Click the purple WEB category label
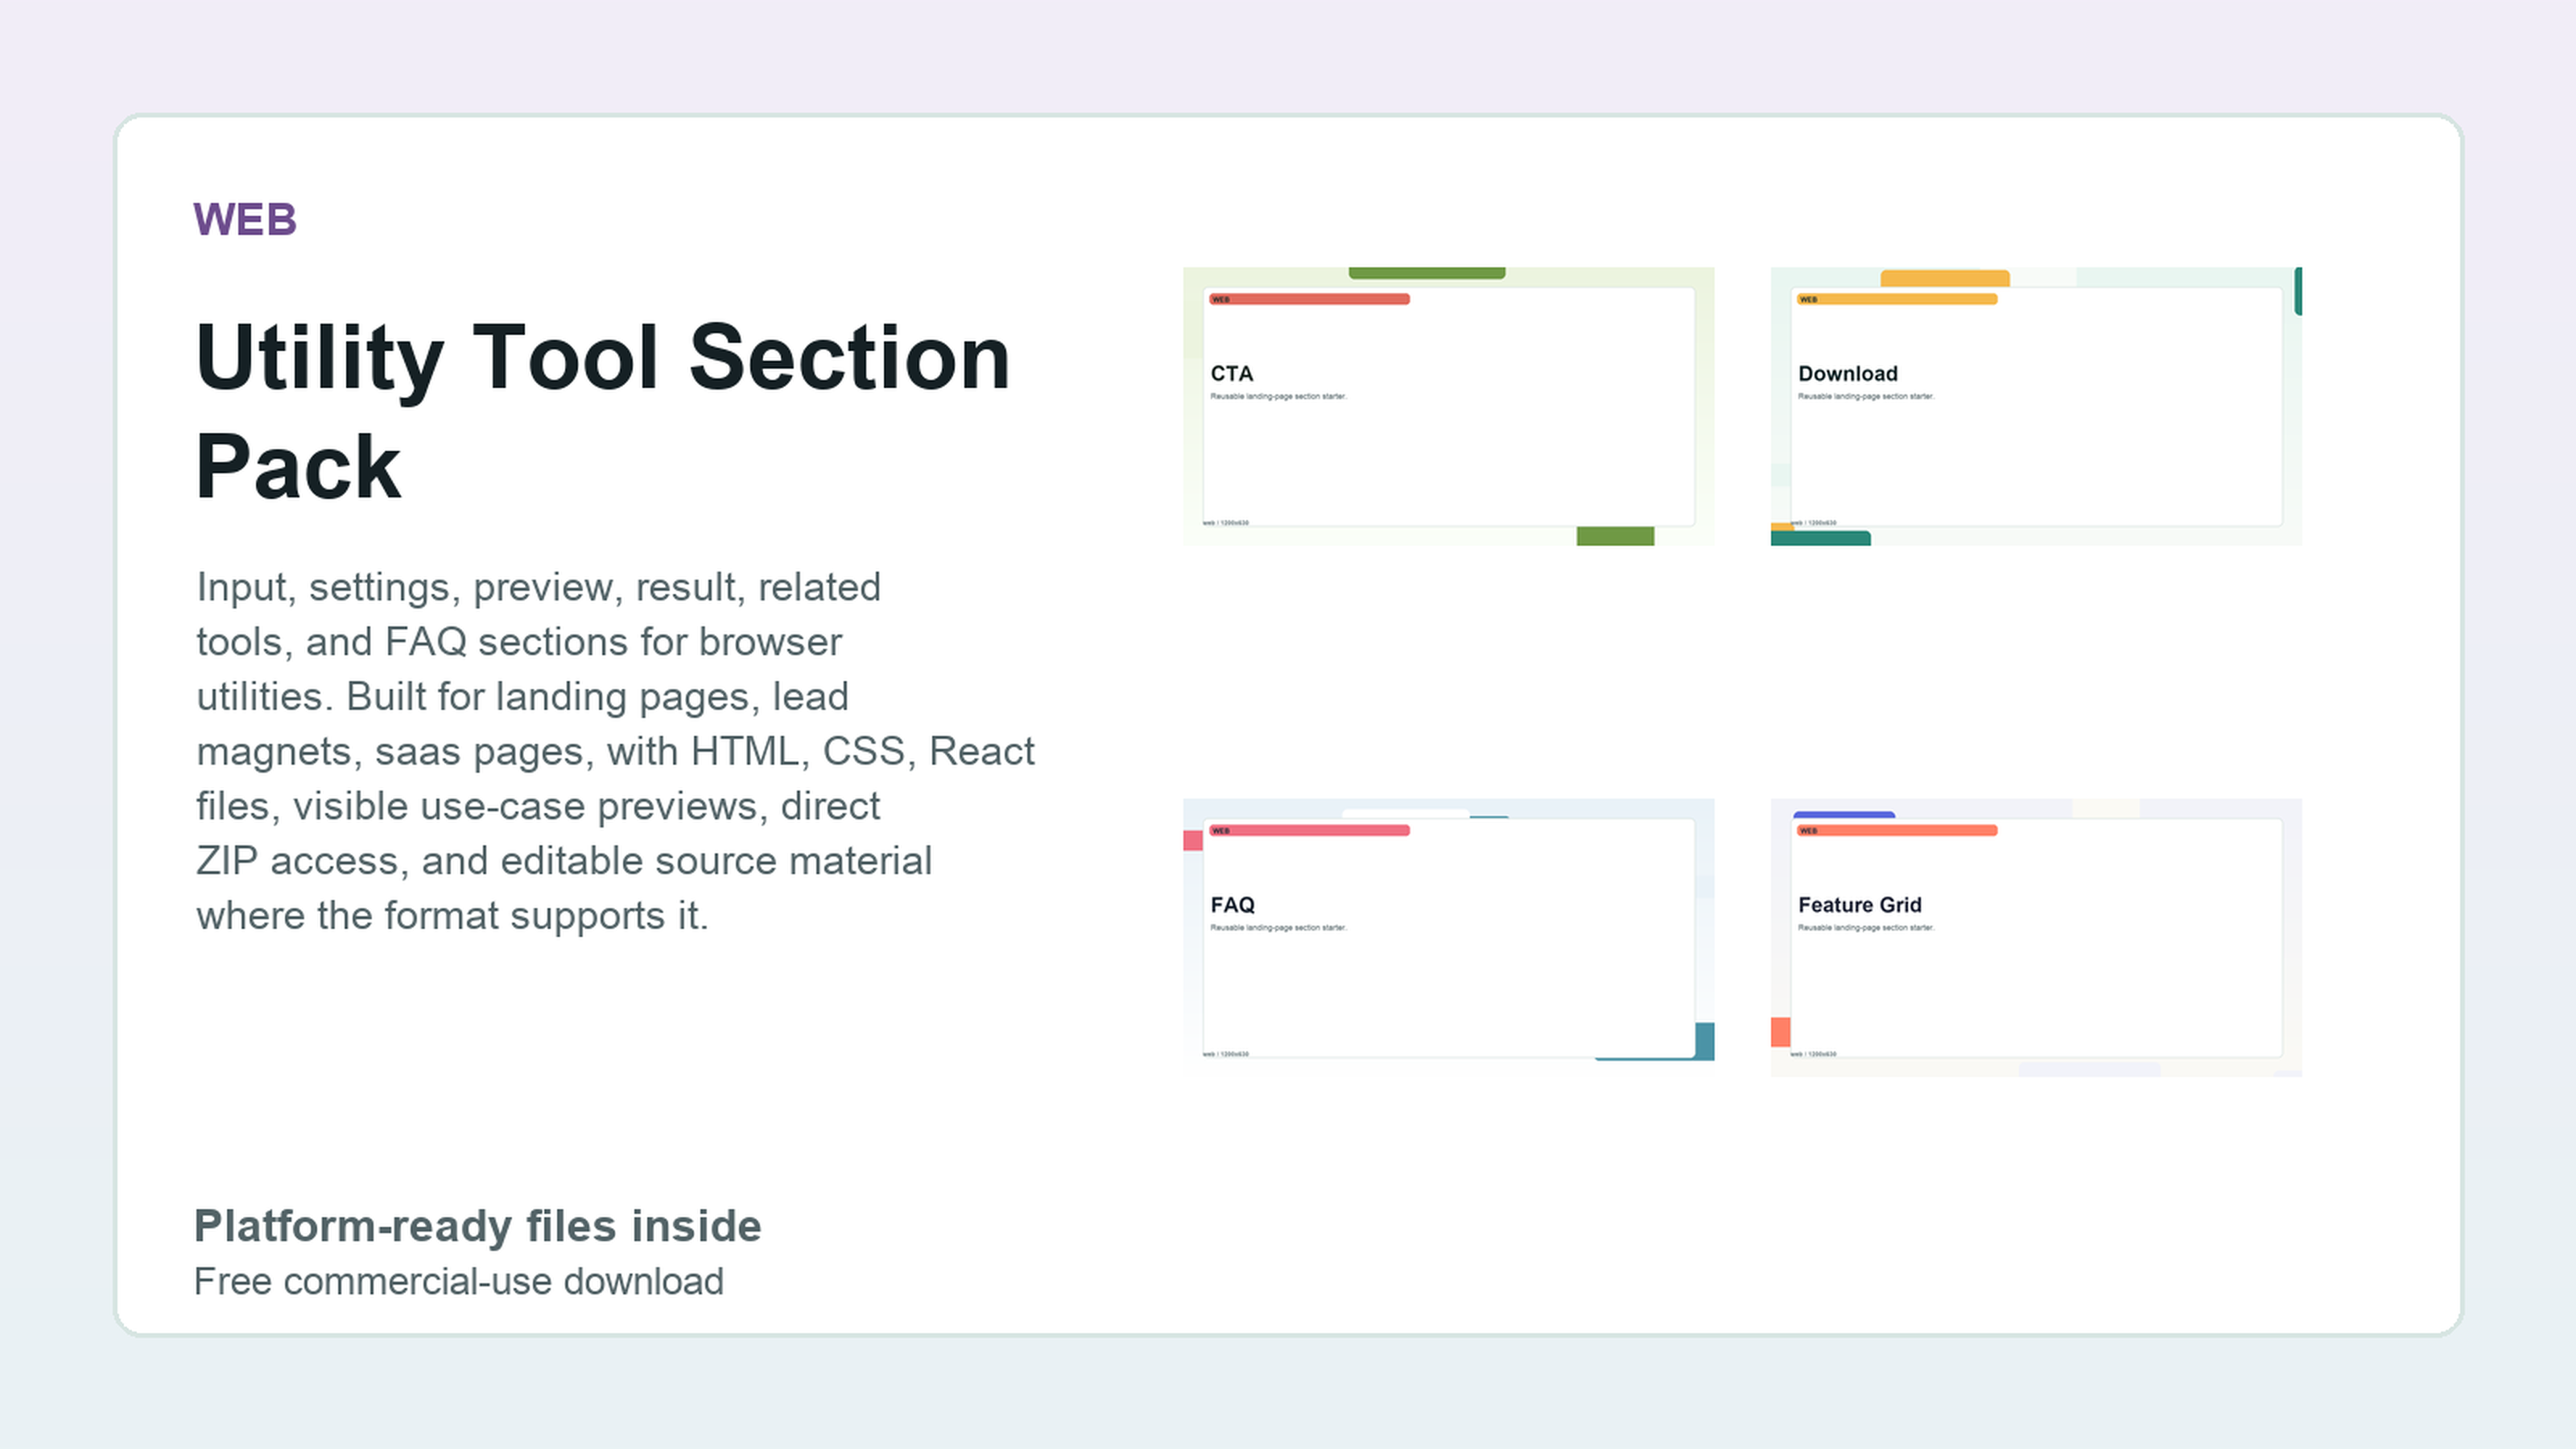The image size is (2576, 1449). click(x=245, y=219)
